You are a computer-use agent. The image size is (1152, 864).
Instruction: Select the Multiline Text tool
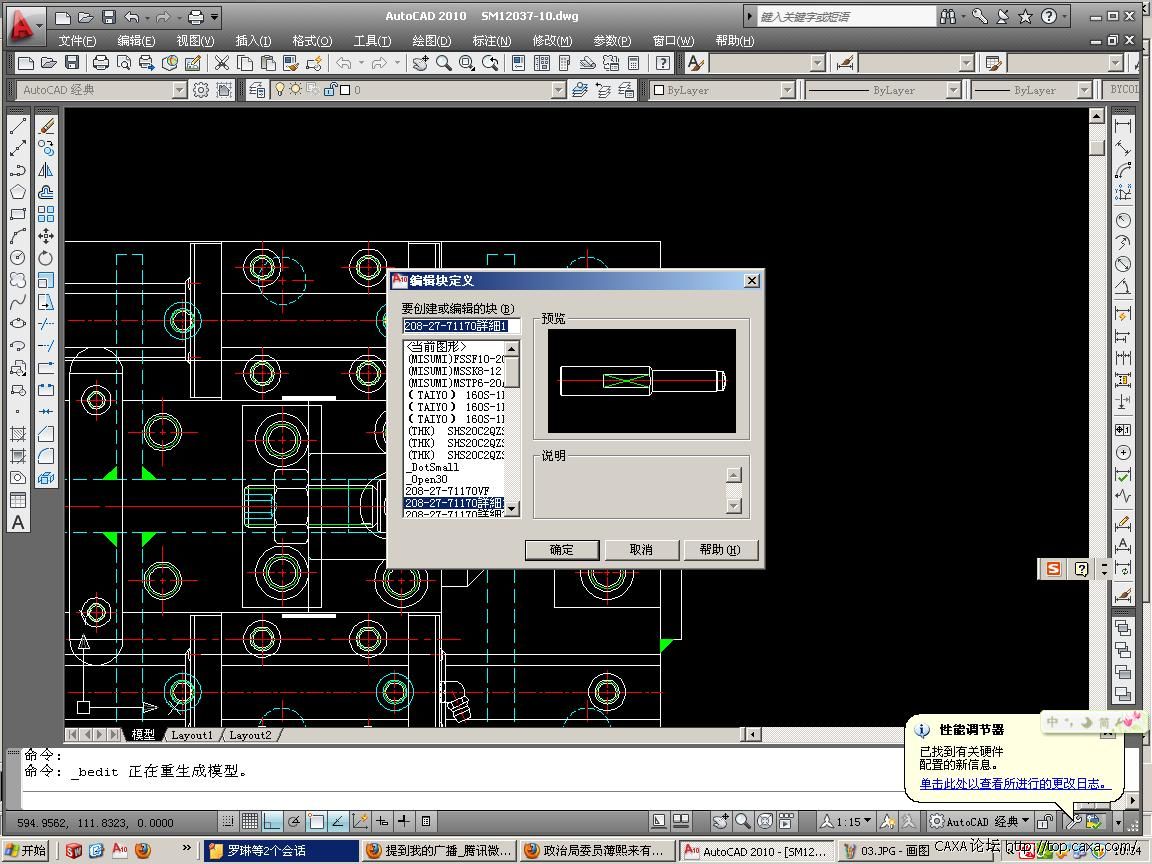(x=18, y=522)
